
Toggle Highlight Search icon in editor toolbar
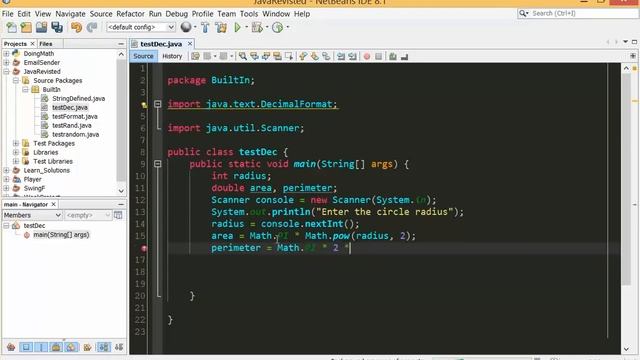(277, 56)
